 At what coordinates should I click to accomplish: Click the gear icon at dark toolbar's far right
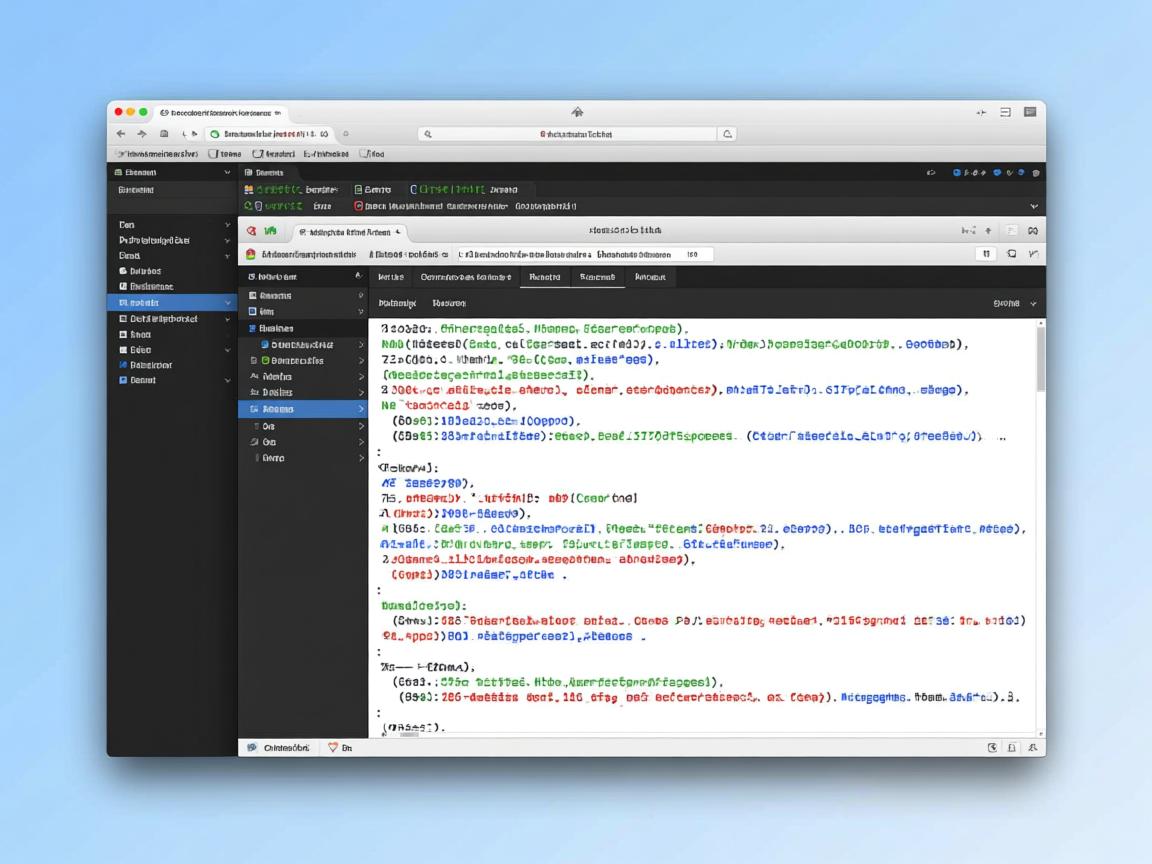tap(1036, 173)
